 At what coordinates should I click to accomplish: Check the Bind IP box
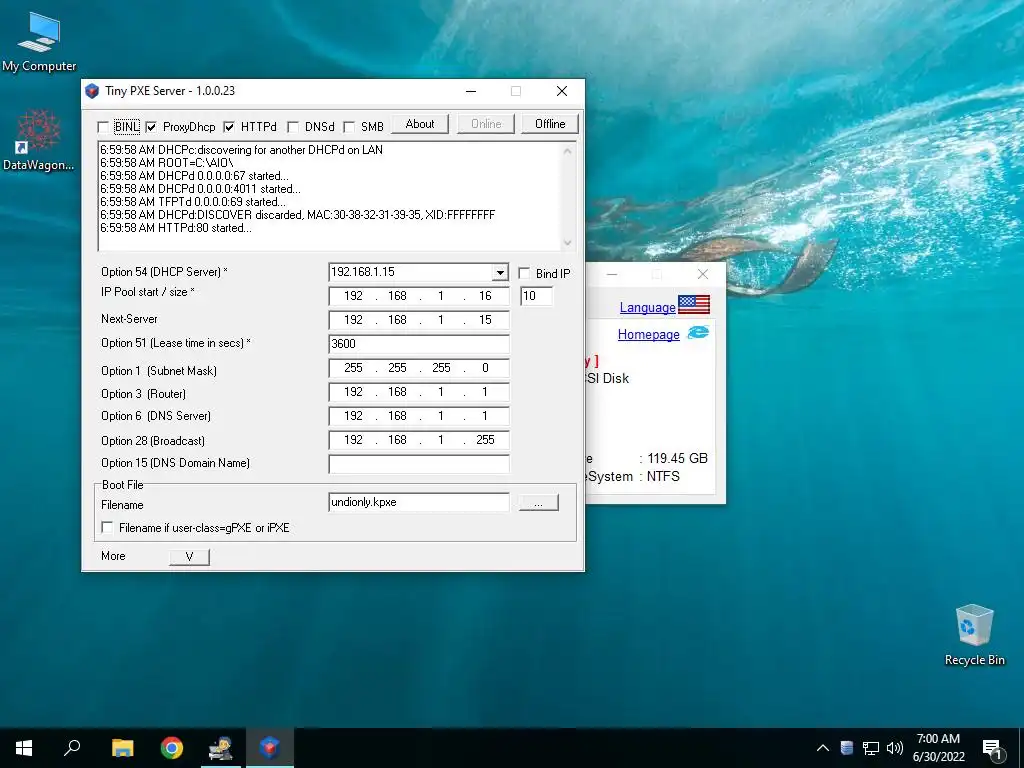tap(524, 273)
